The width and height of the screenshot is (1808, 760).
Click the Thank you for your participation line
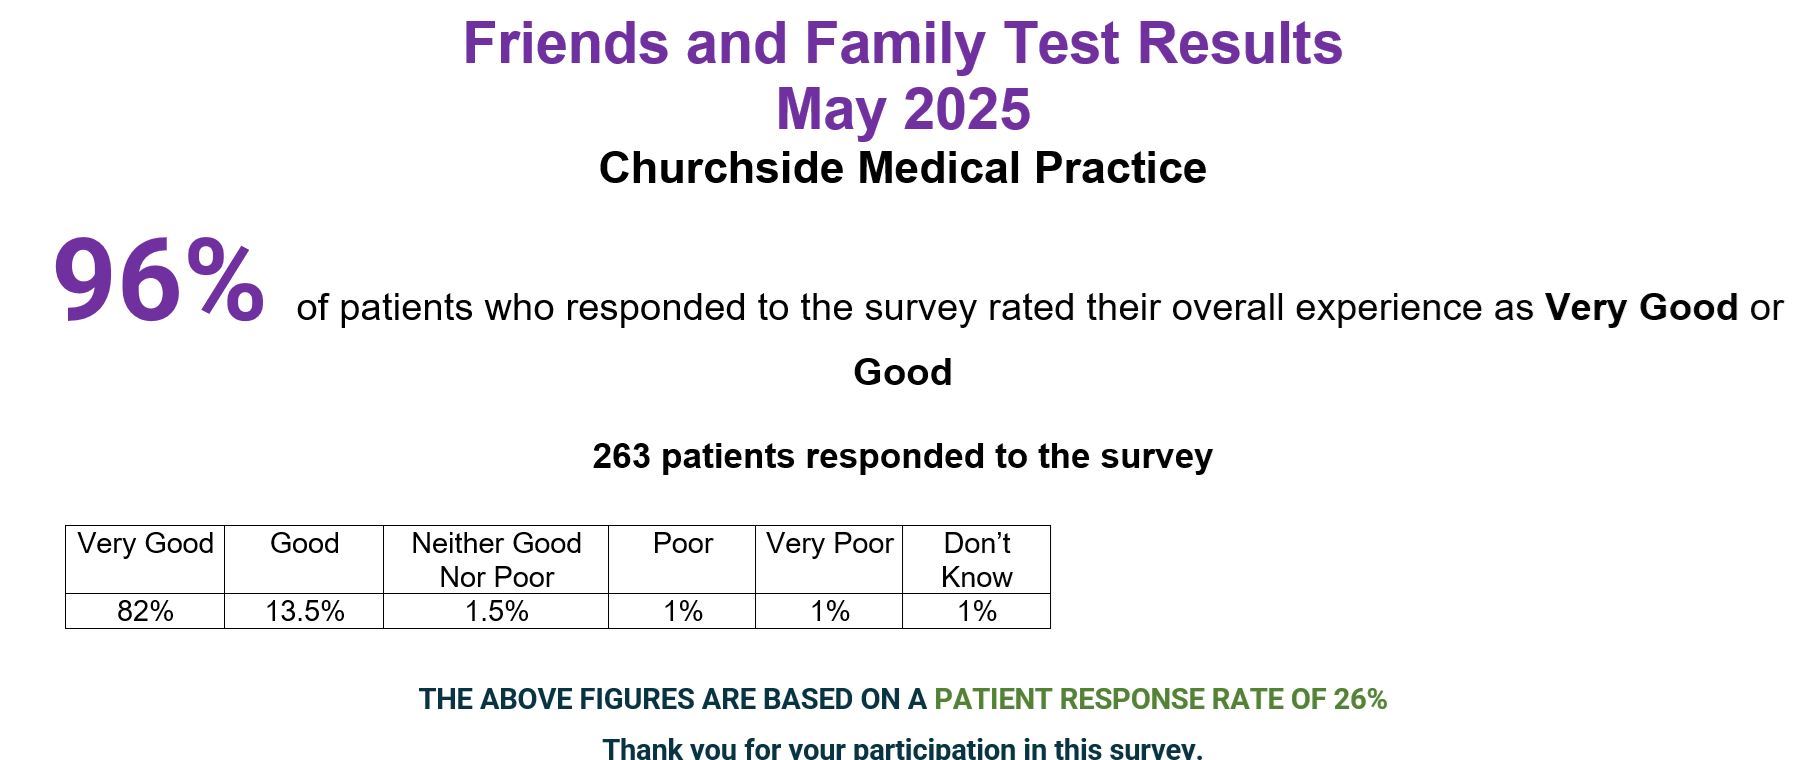pyautogui.click(x=902, y=748)
